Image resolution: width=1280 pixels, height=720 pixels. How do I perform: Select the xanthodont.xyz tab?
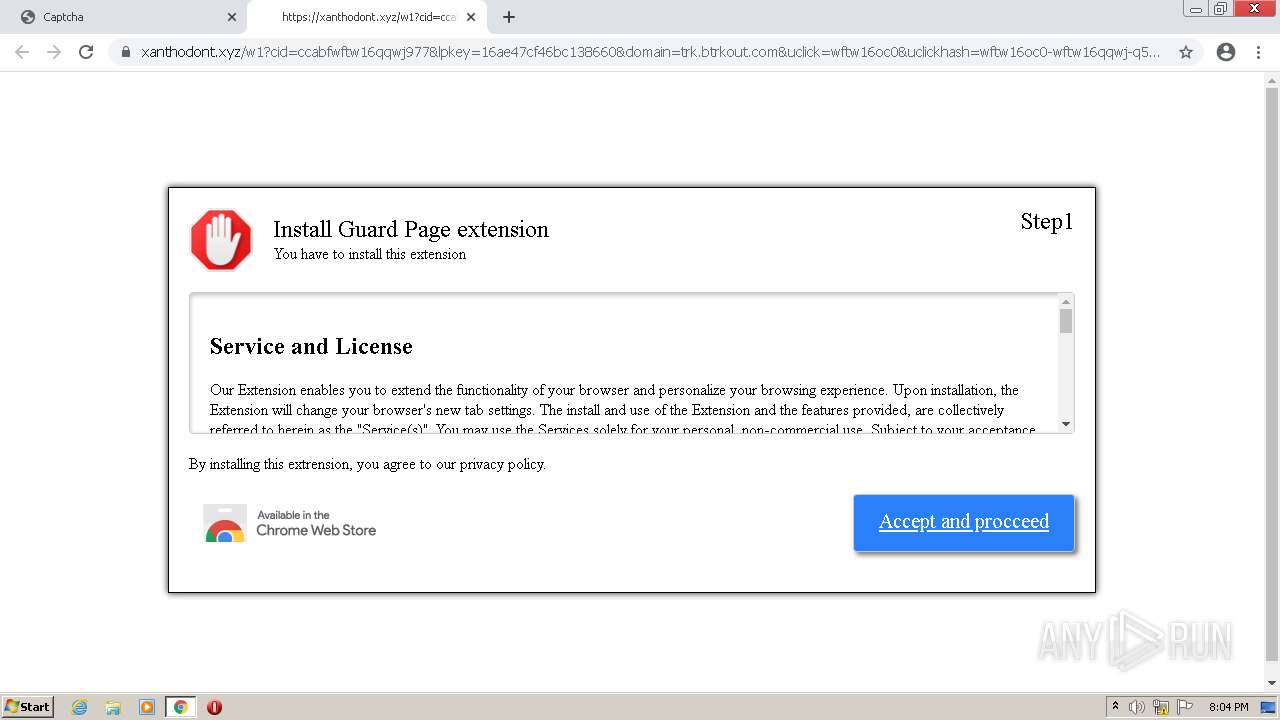(x=367, y=17)
